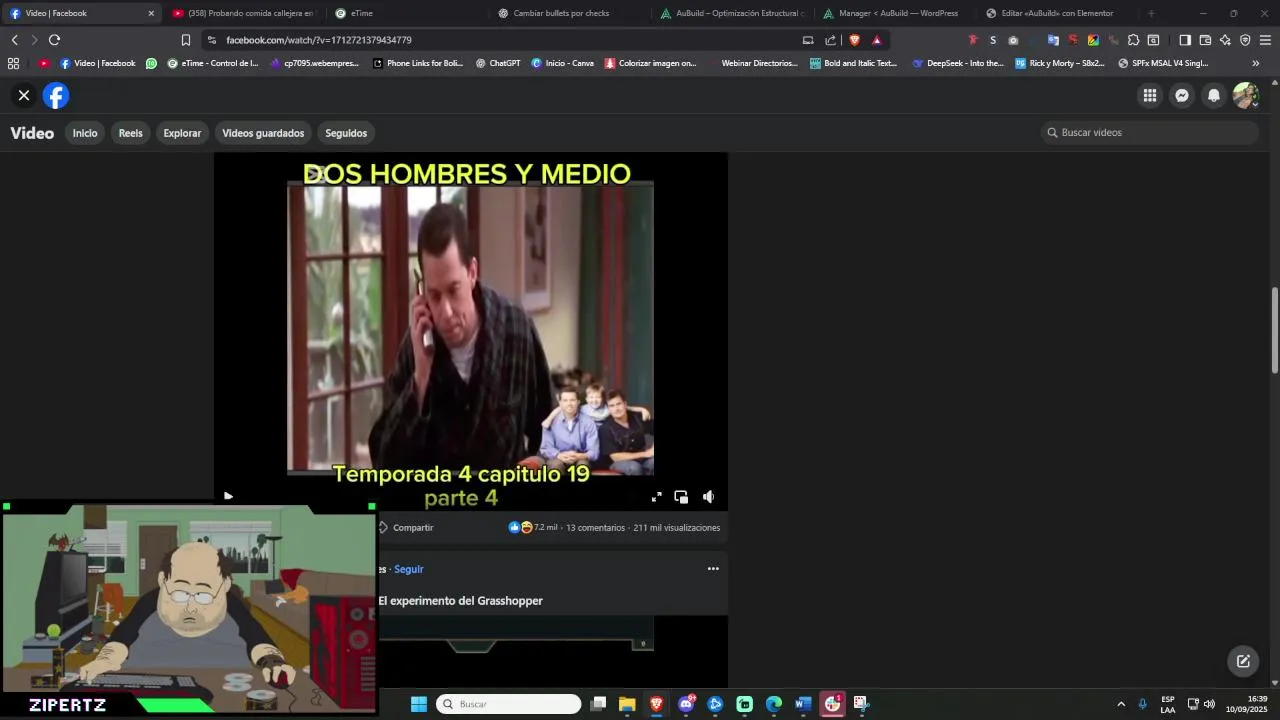The width and height of the screenshot is (1280, 720).
Task: Click the page vertical scrollbar
Action: click(1274, 330)
